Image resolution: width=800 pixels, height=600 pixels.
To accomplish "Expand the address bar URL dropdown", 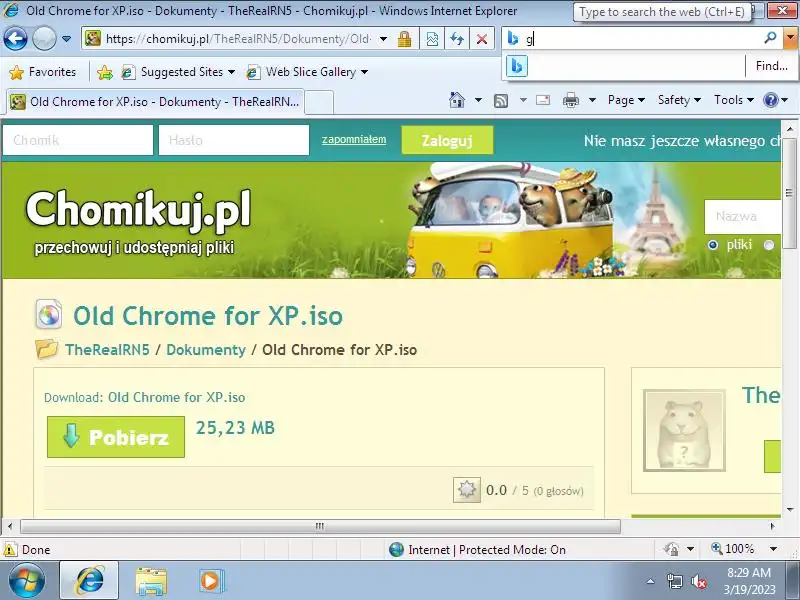I will click(x=384, y=39).
